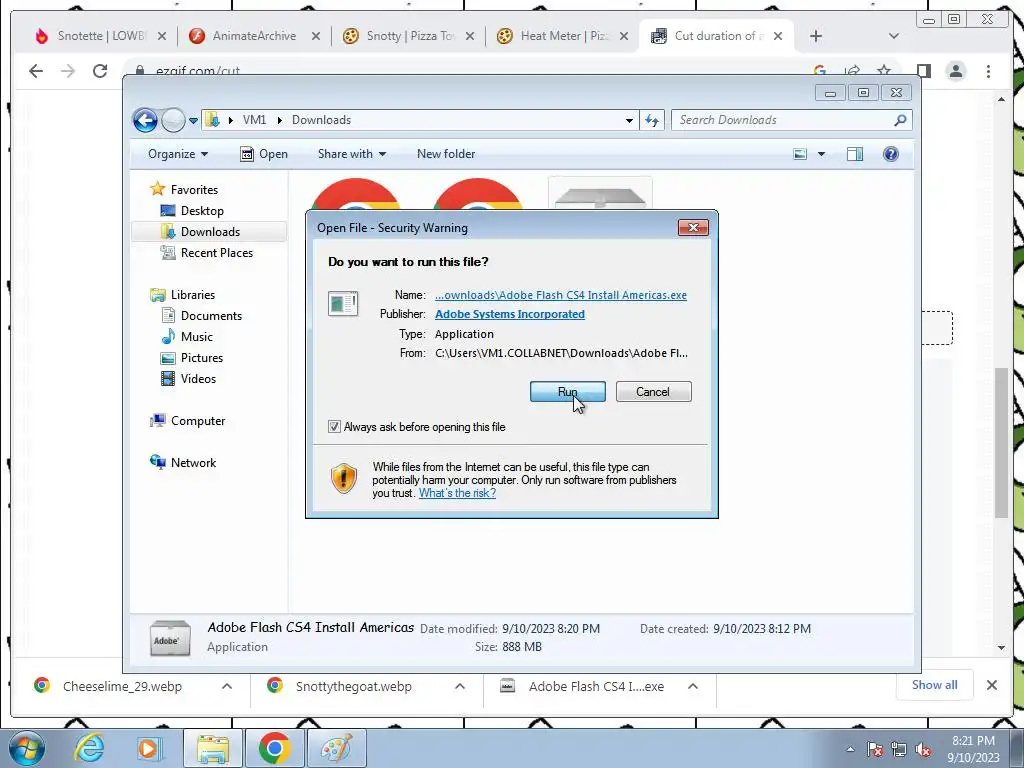Open the Windows Start menu
The width and height of the screenshot is (1024, 768).
(x=27, y=748)
